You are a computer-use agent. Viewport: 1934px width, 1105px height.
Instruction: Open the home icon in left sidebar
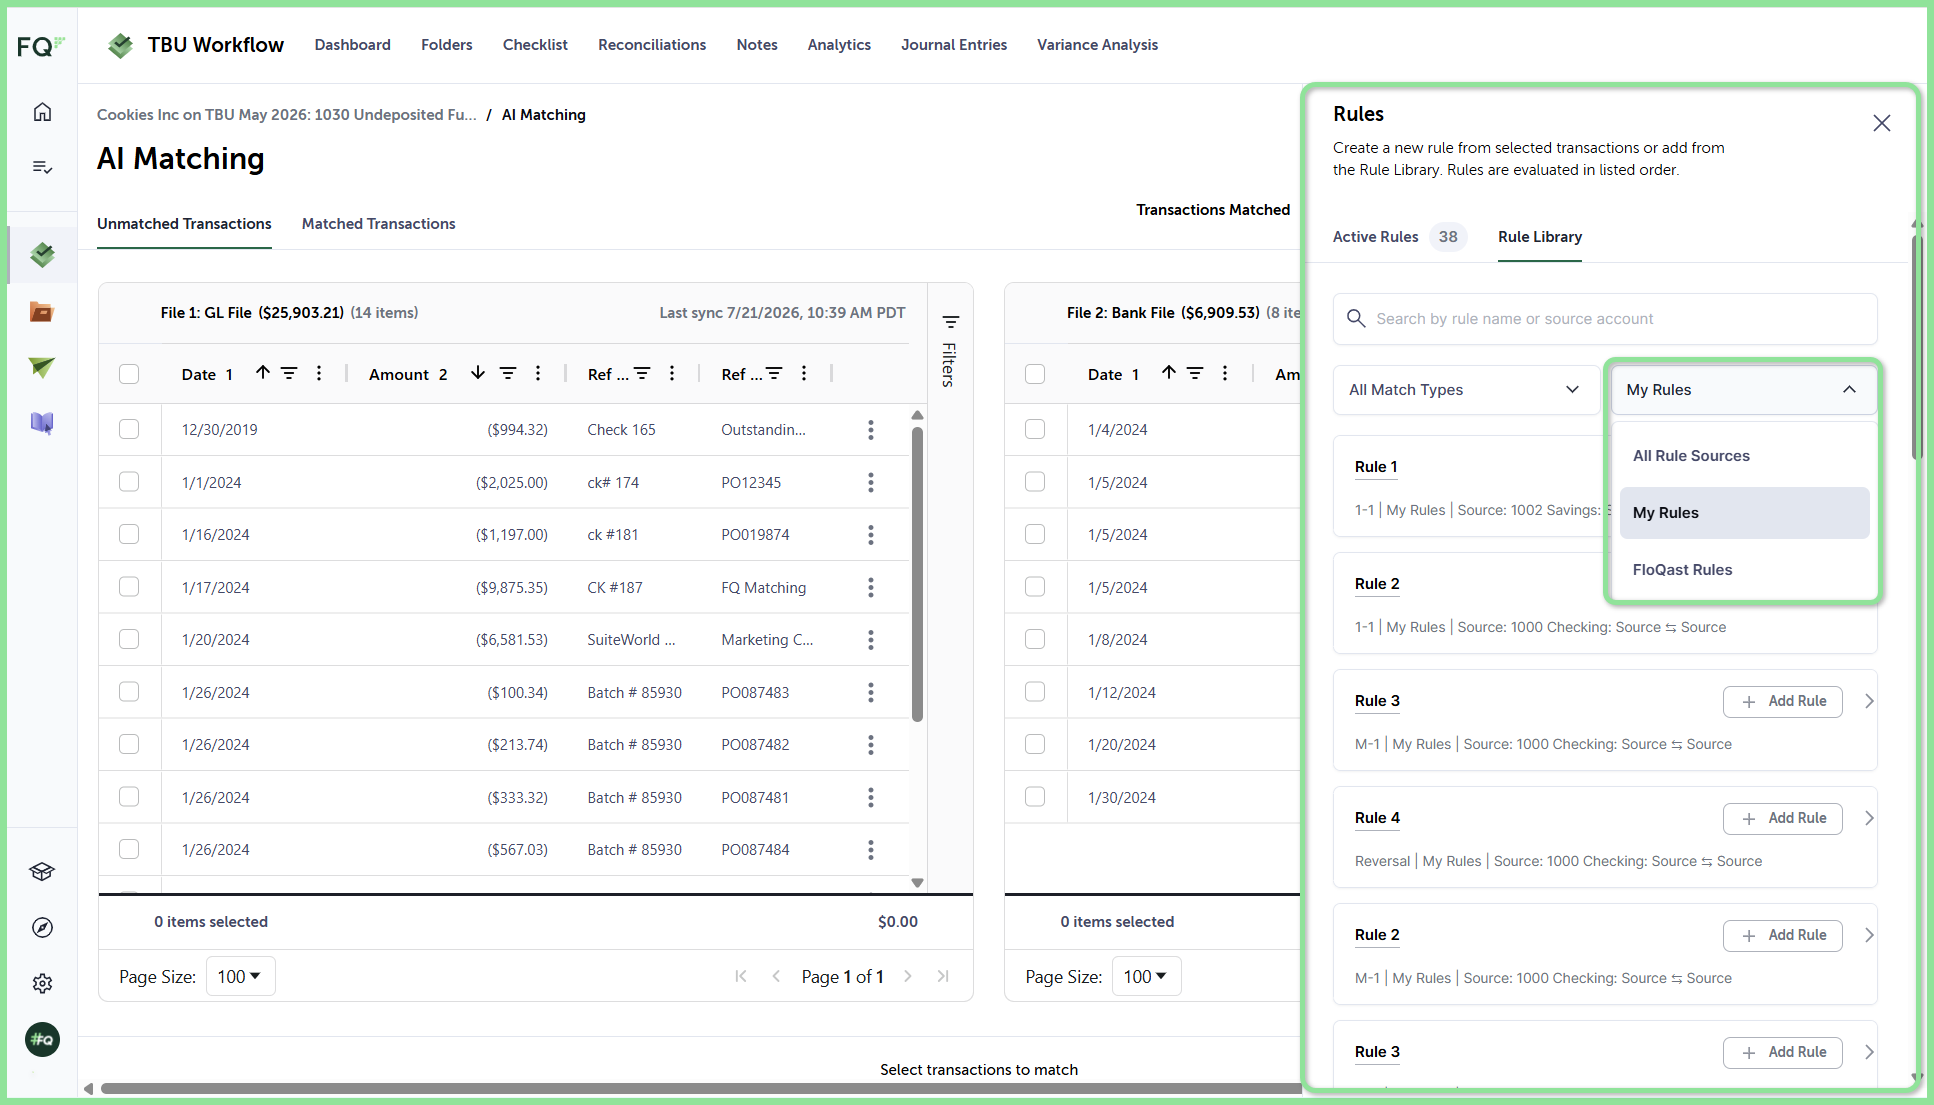(x=42, y=112)
